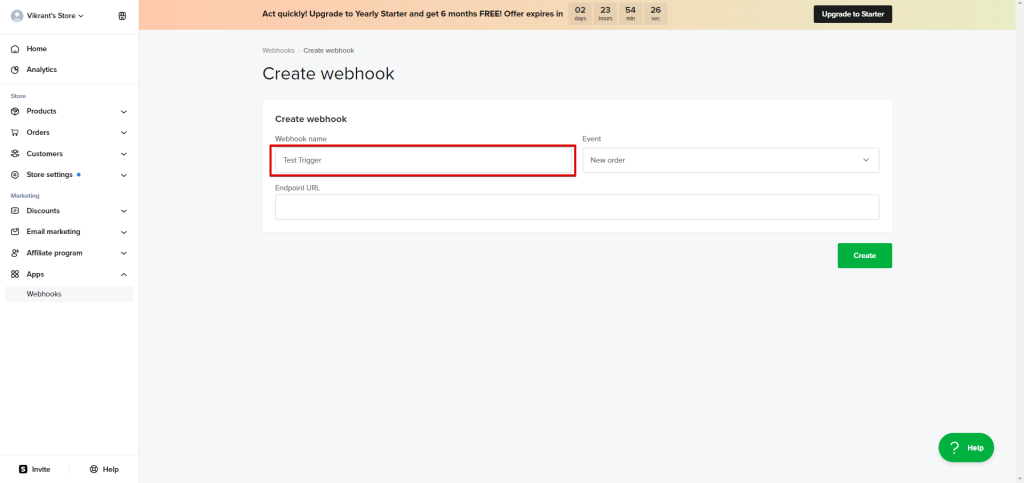The image size is (1024, 483).
Task: Click the Products box icon
Action: 15,111
